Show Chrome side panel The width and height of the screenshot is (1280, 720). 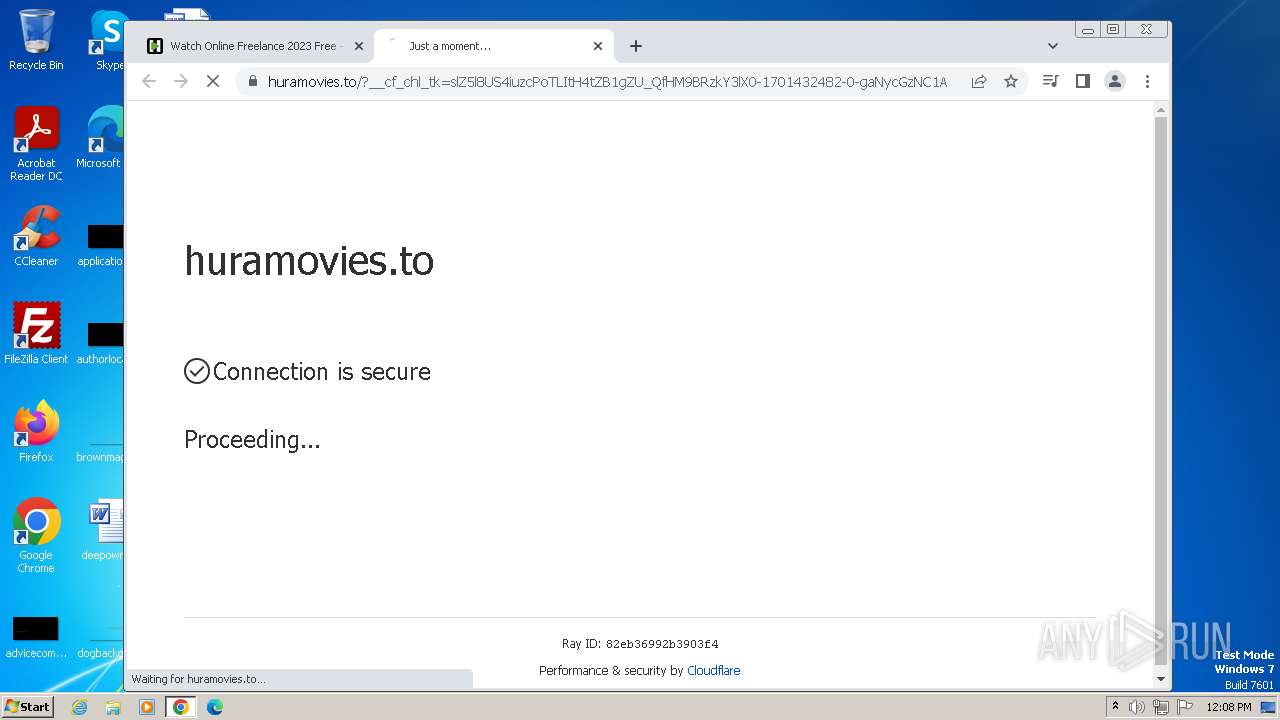pos(1082,81)
